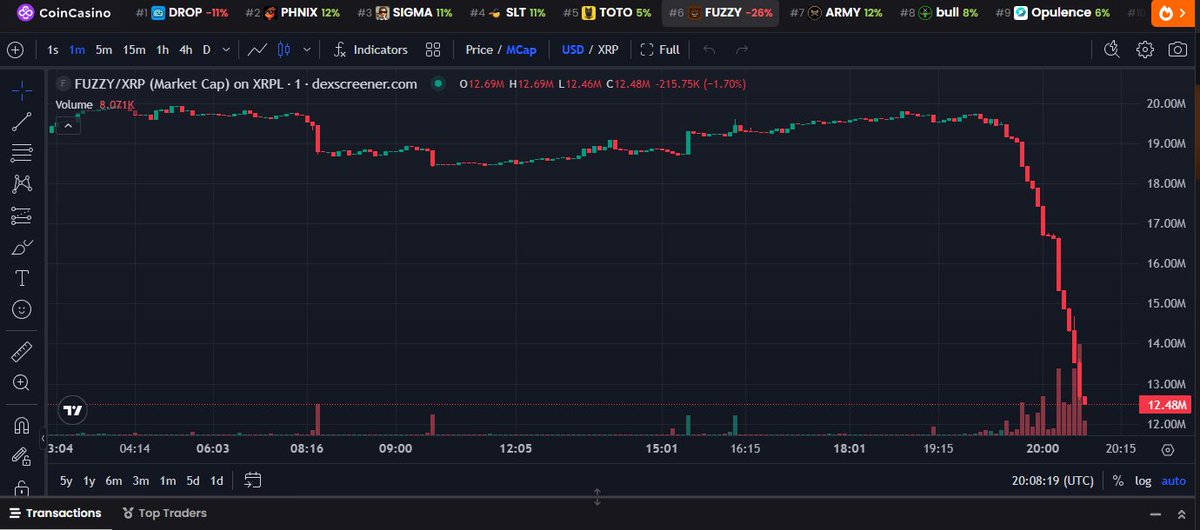
Task: Toggle auto scale mode
Action: click(x=1173, y=481)
